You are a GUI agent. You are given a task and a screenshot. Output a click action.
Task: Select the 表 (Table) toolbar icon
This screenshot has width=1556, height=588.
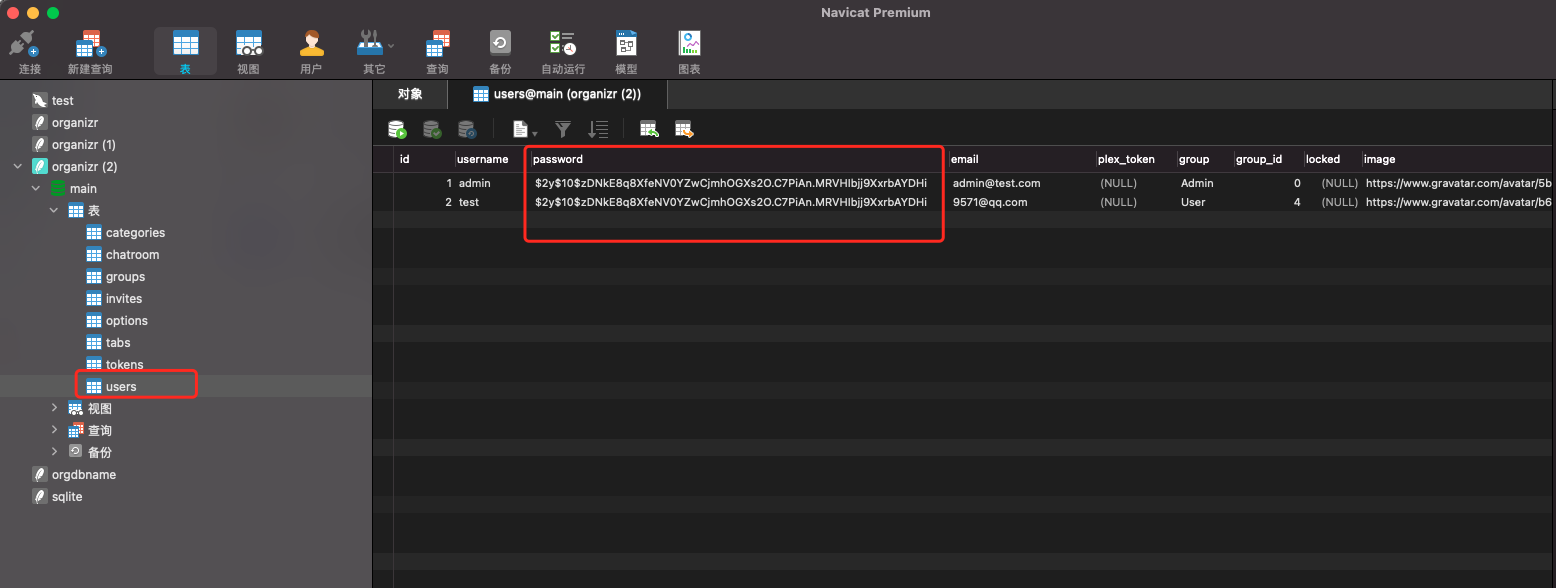coord(185,51)
